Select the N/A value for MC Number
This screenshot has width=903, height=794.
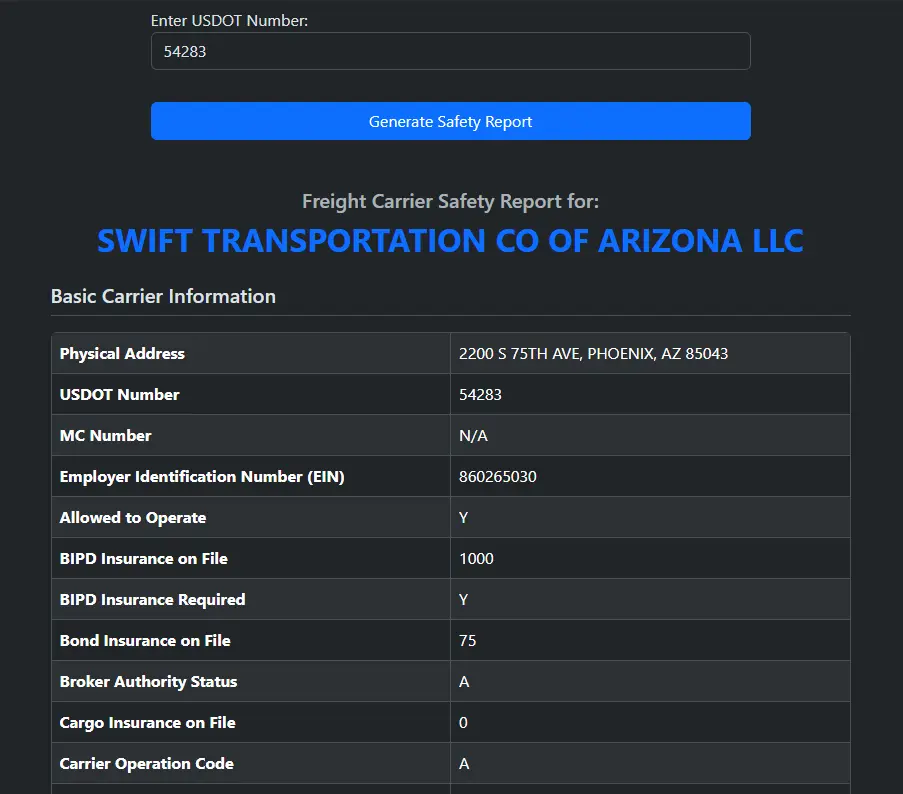click(x=470, y=435)
